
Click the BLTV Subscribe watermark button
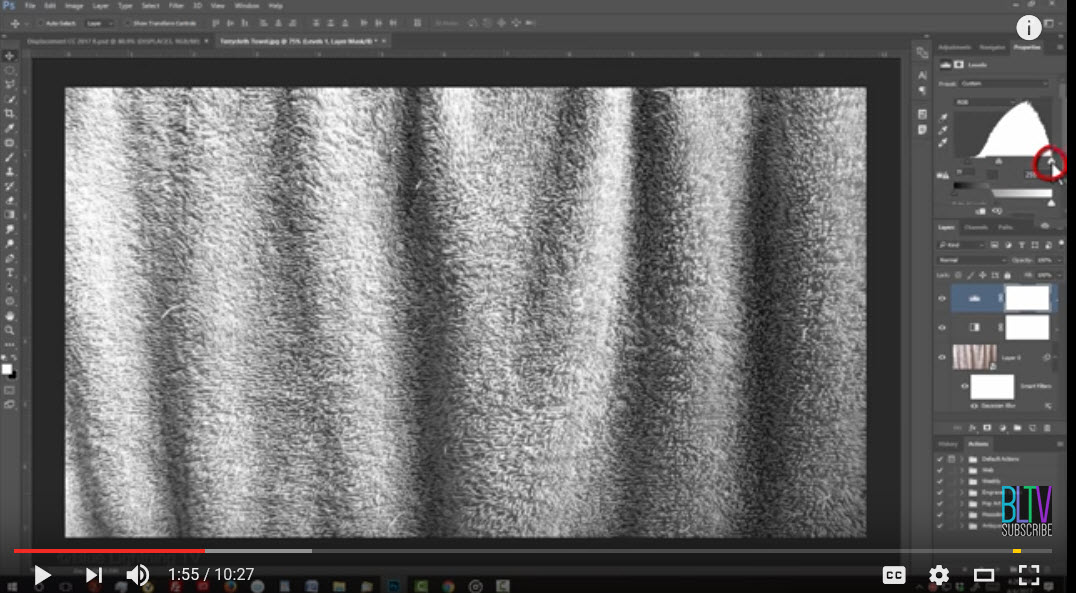point(1027,511)
